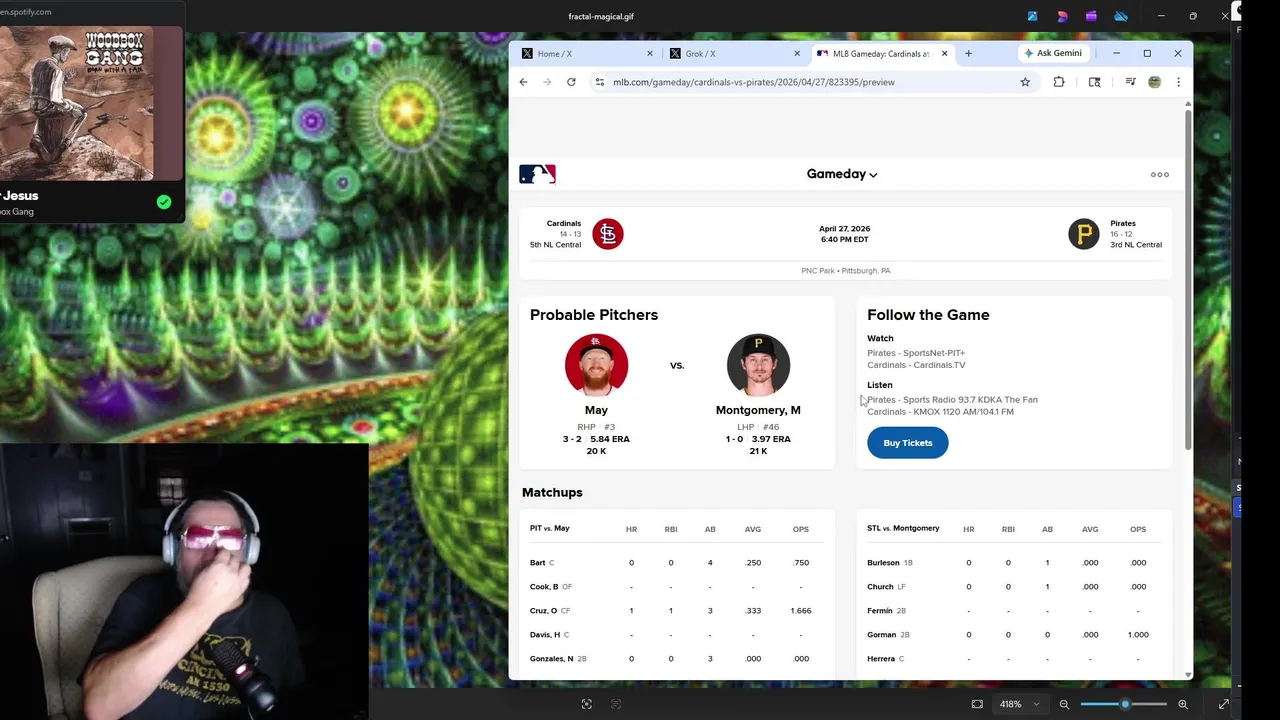Switch to the Grok / X tab

(x=734, y=54)
